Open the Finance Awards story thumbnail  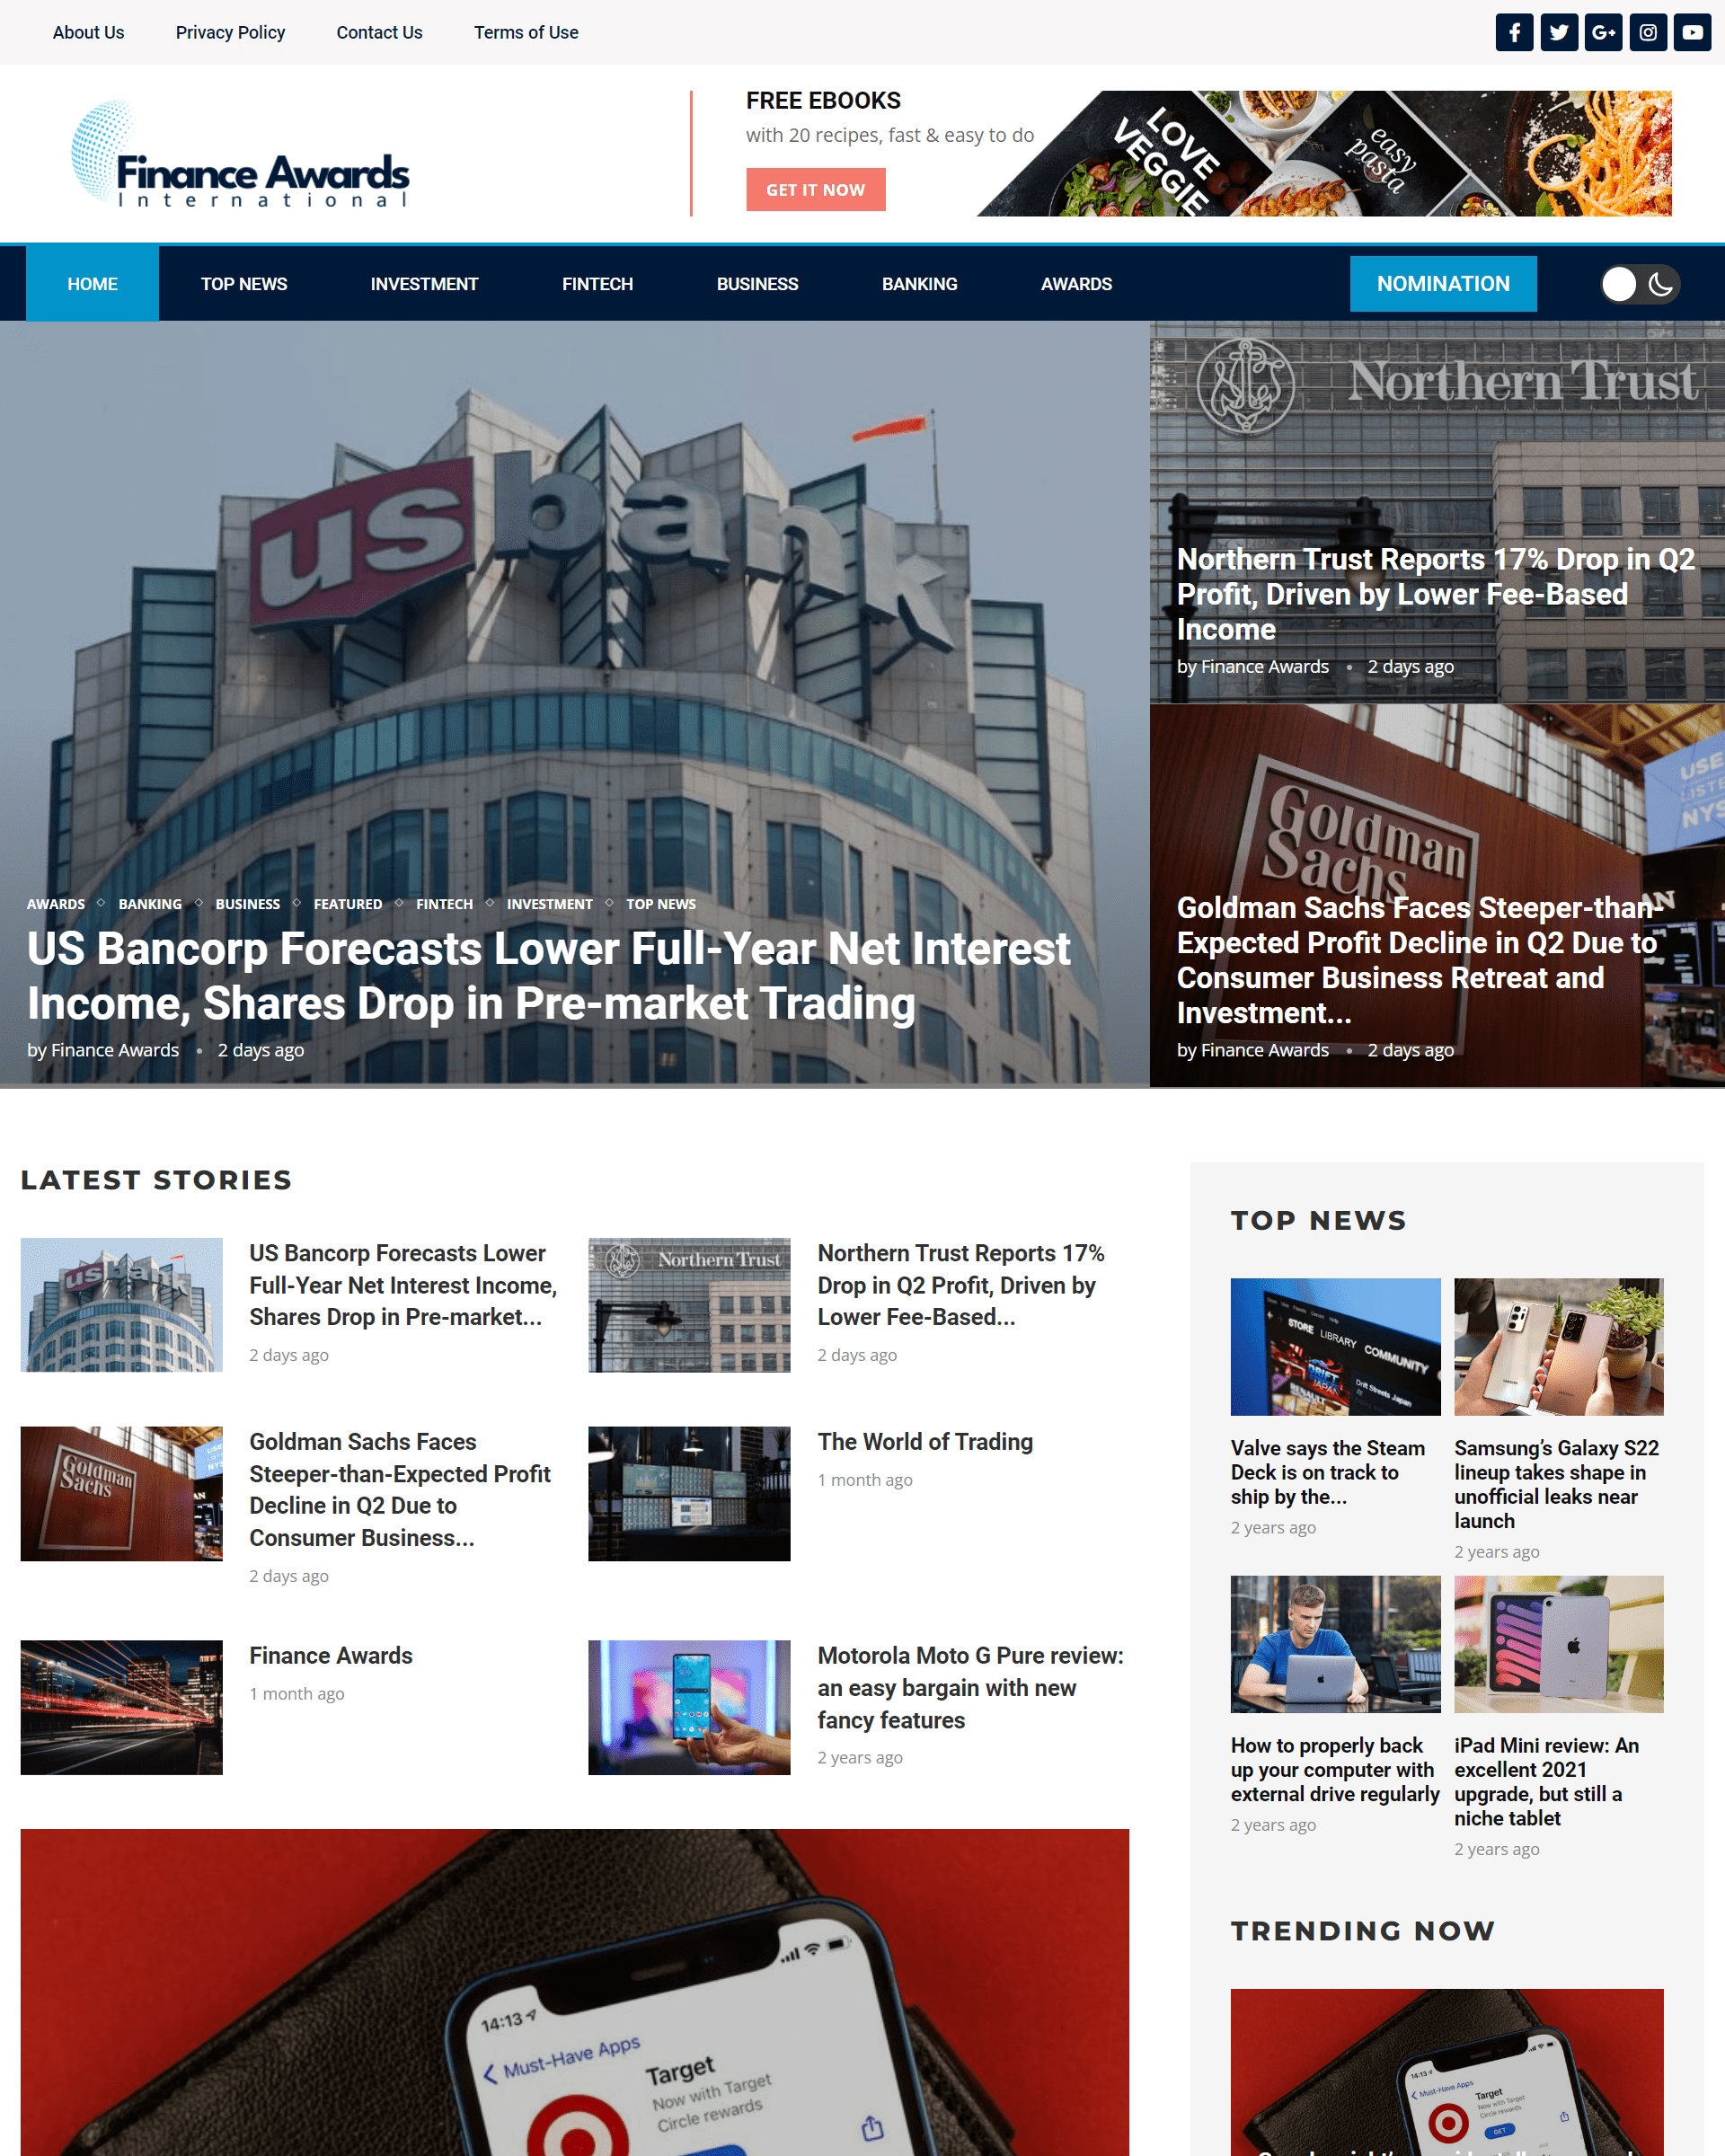pos(122,1707)
